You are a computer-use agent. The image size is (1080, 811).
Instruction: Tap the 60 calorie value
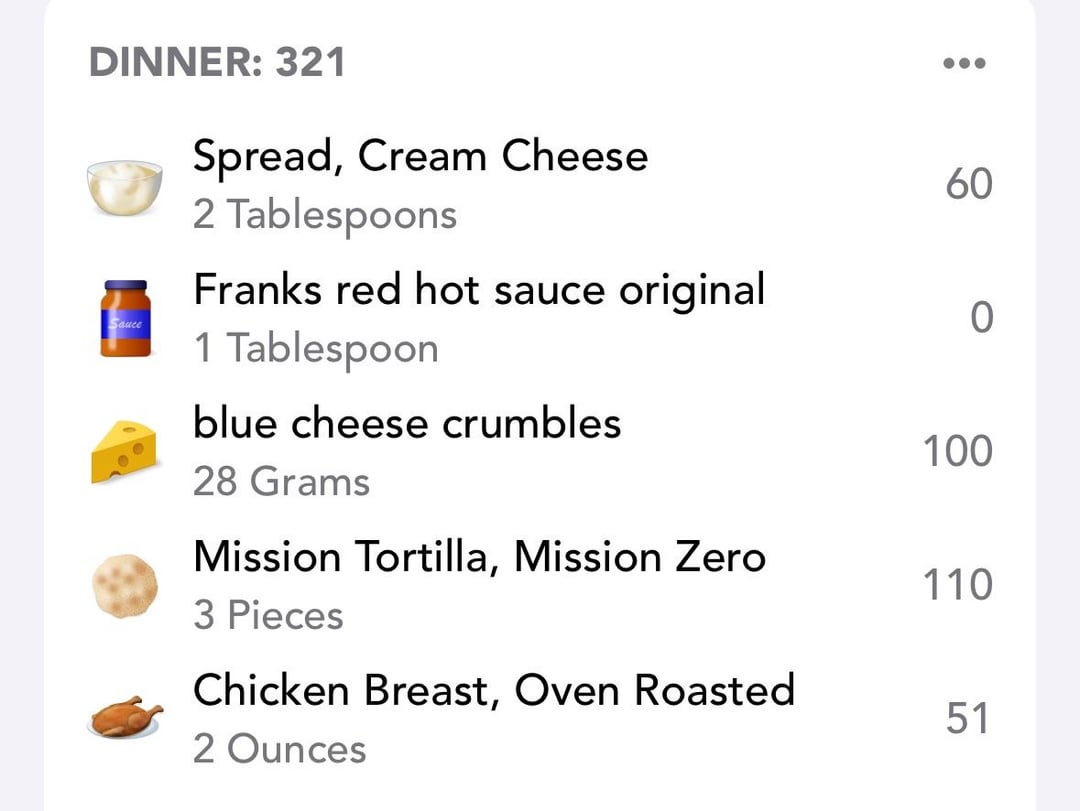[x=968, y=184]
